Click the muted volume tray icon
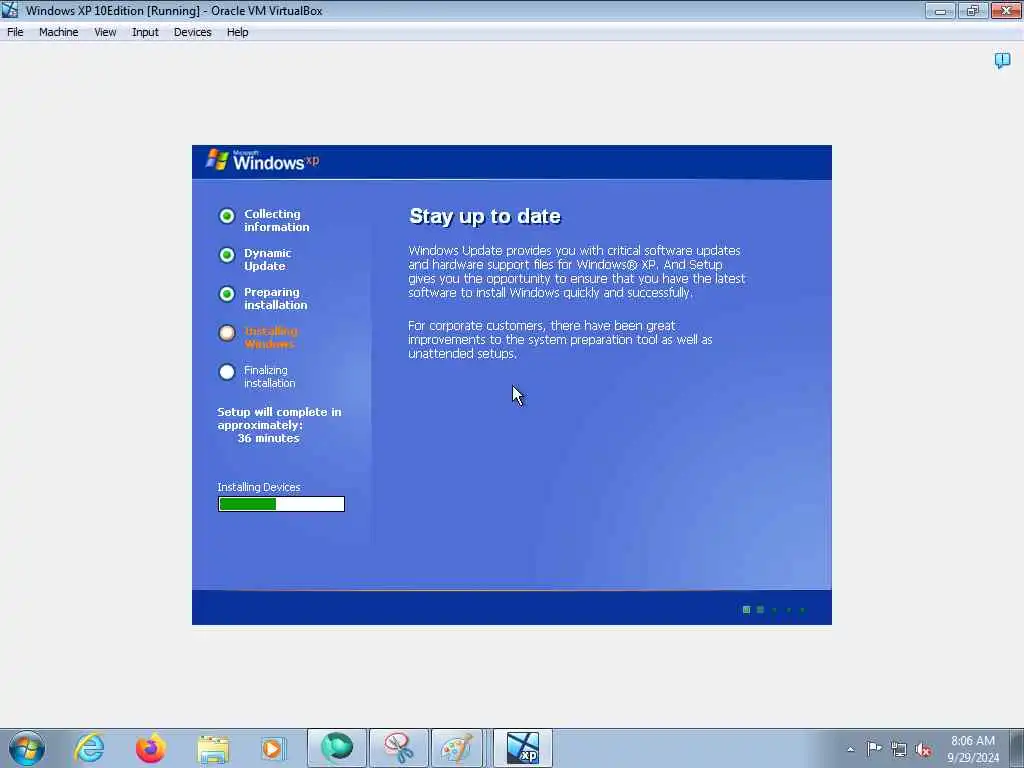Viewport: 1024px width, 768px height. click(923, 749)
